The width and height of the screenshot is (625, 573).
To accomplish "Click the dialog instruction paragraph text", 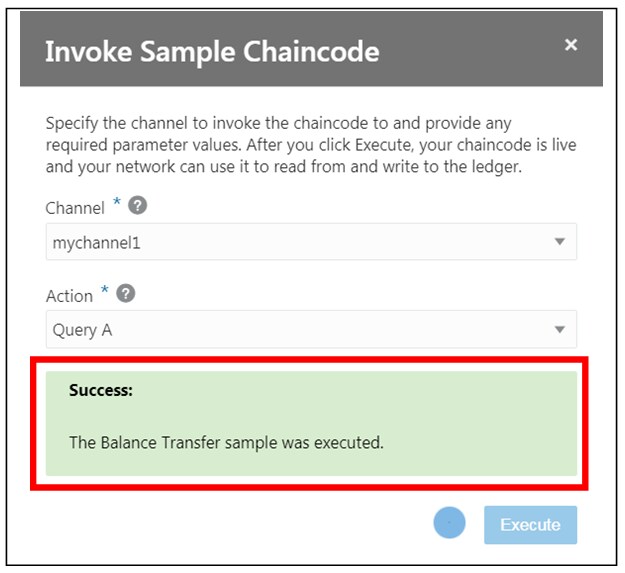I will tap(310, 145).
